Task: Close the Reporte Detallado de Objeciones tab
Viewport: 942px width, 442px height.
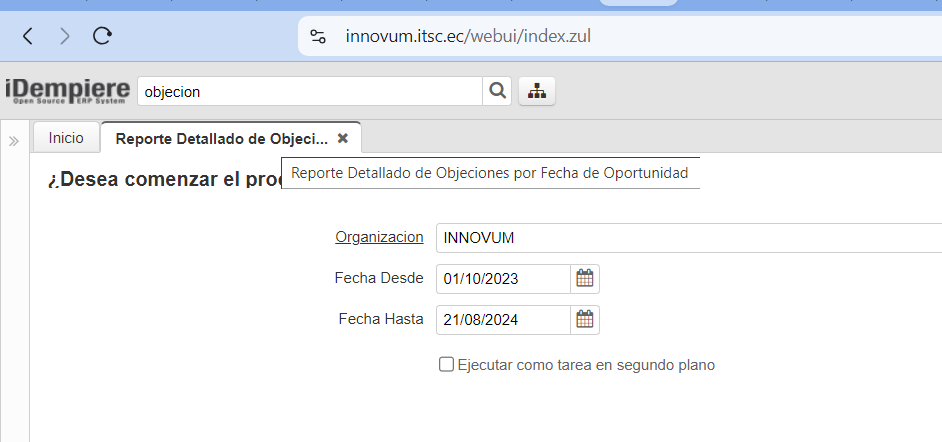Action: [x=343, y=138]
